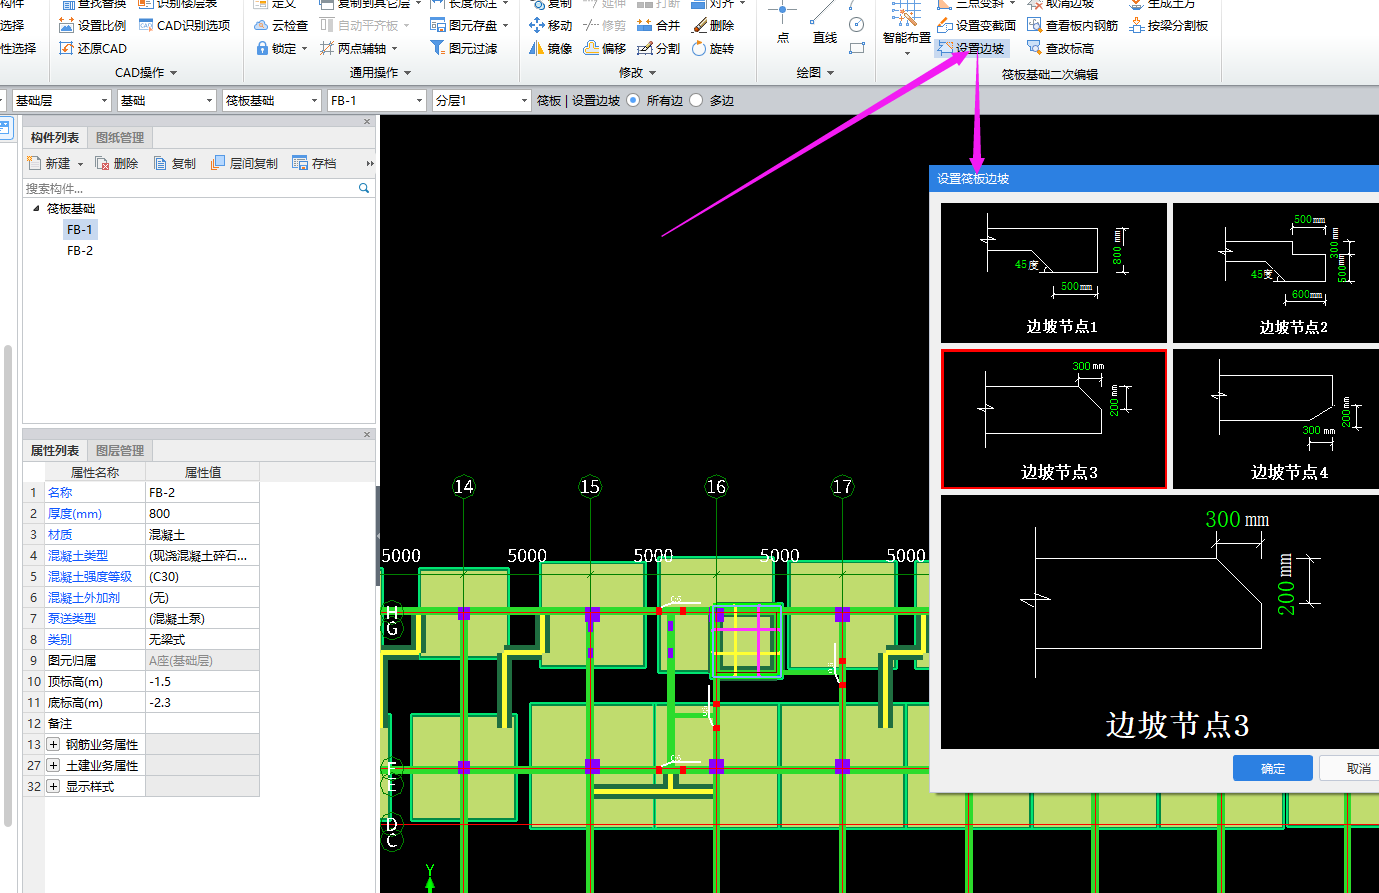Select 边坡节点1 thumbnail
The image size is (1379, 893).
tap(1054, 272)
